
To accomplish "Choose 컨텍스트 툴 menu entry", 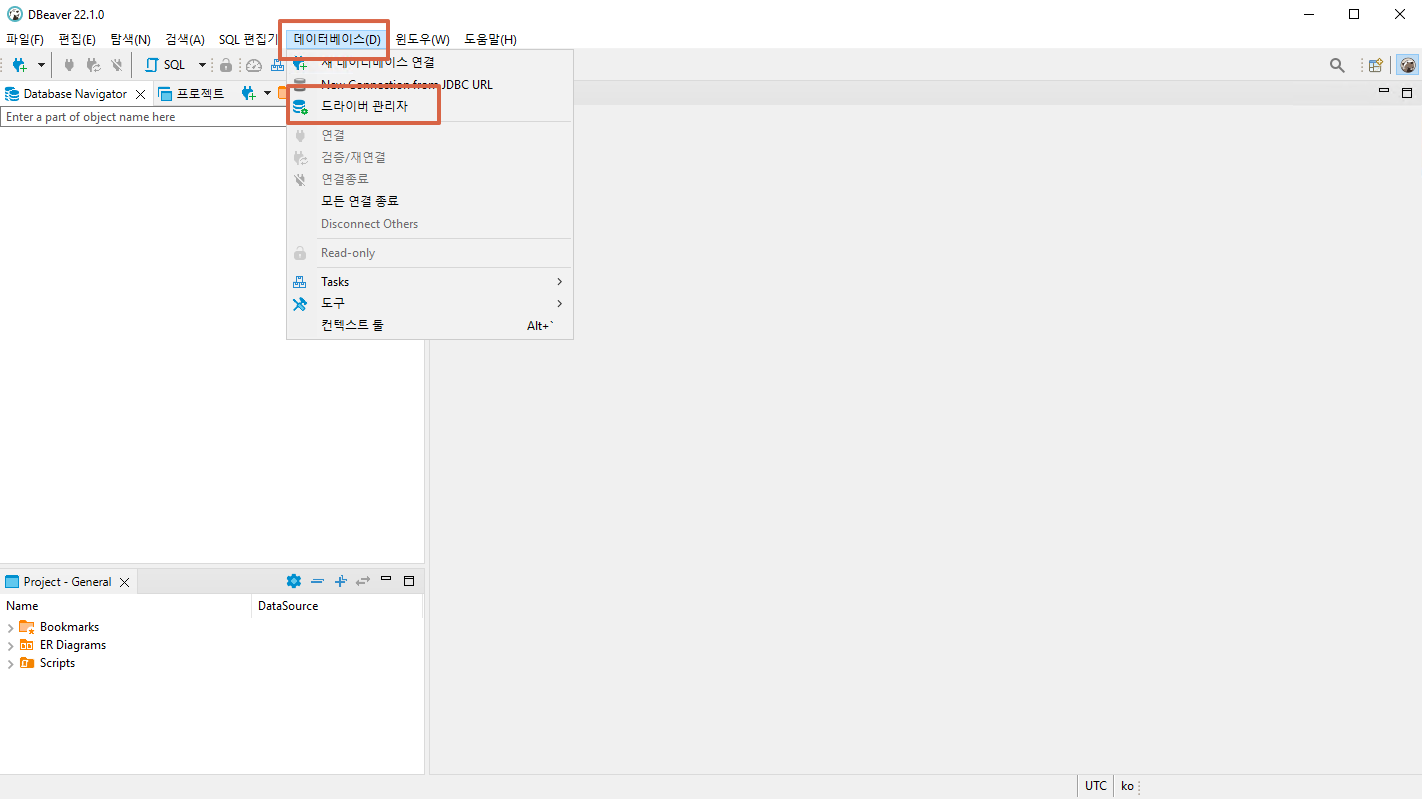I will click(430, 325).
